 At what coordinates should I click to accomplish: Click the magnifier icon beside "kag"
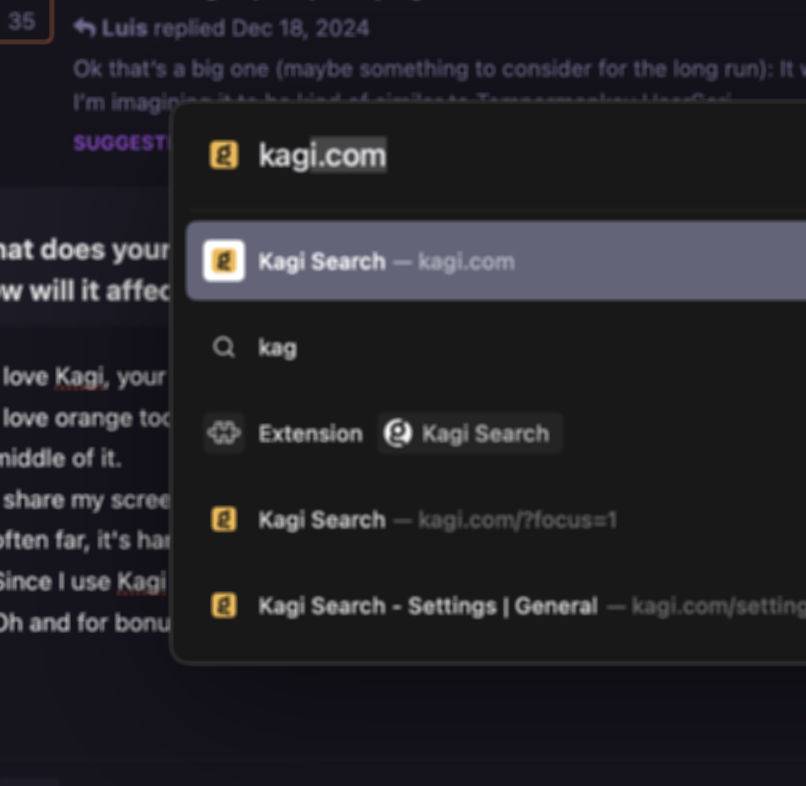[224, 347]
